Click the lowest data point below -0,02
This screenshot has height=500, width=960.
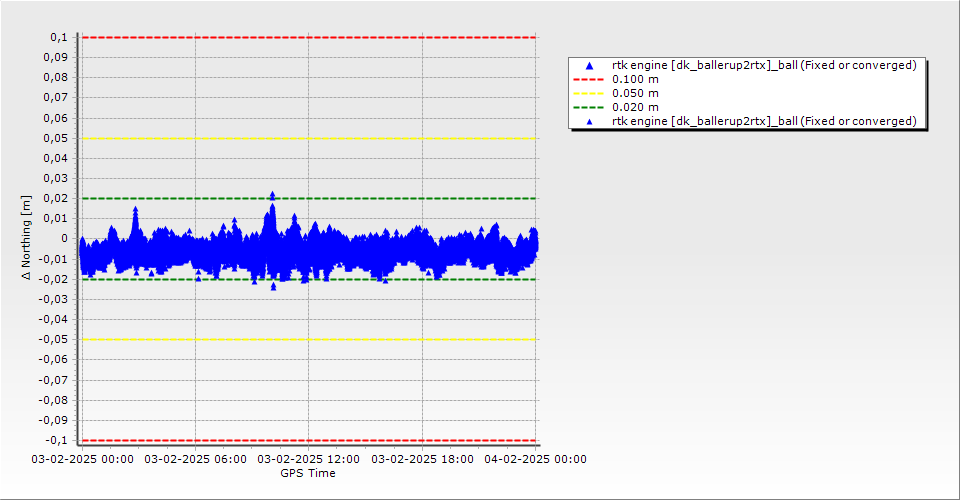point(274,286)
